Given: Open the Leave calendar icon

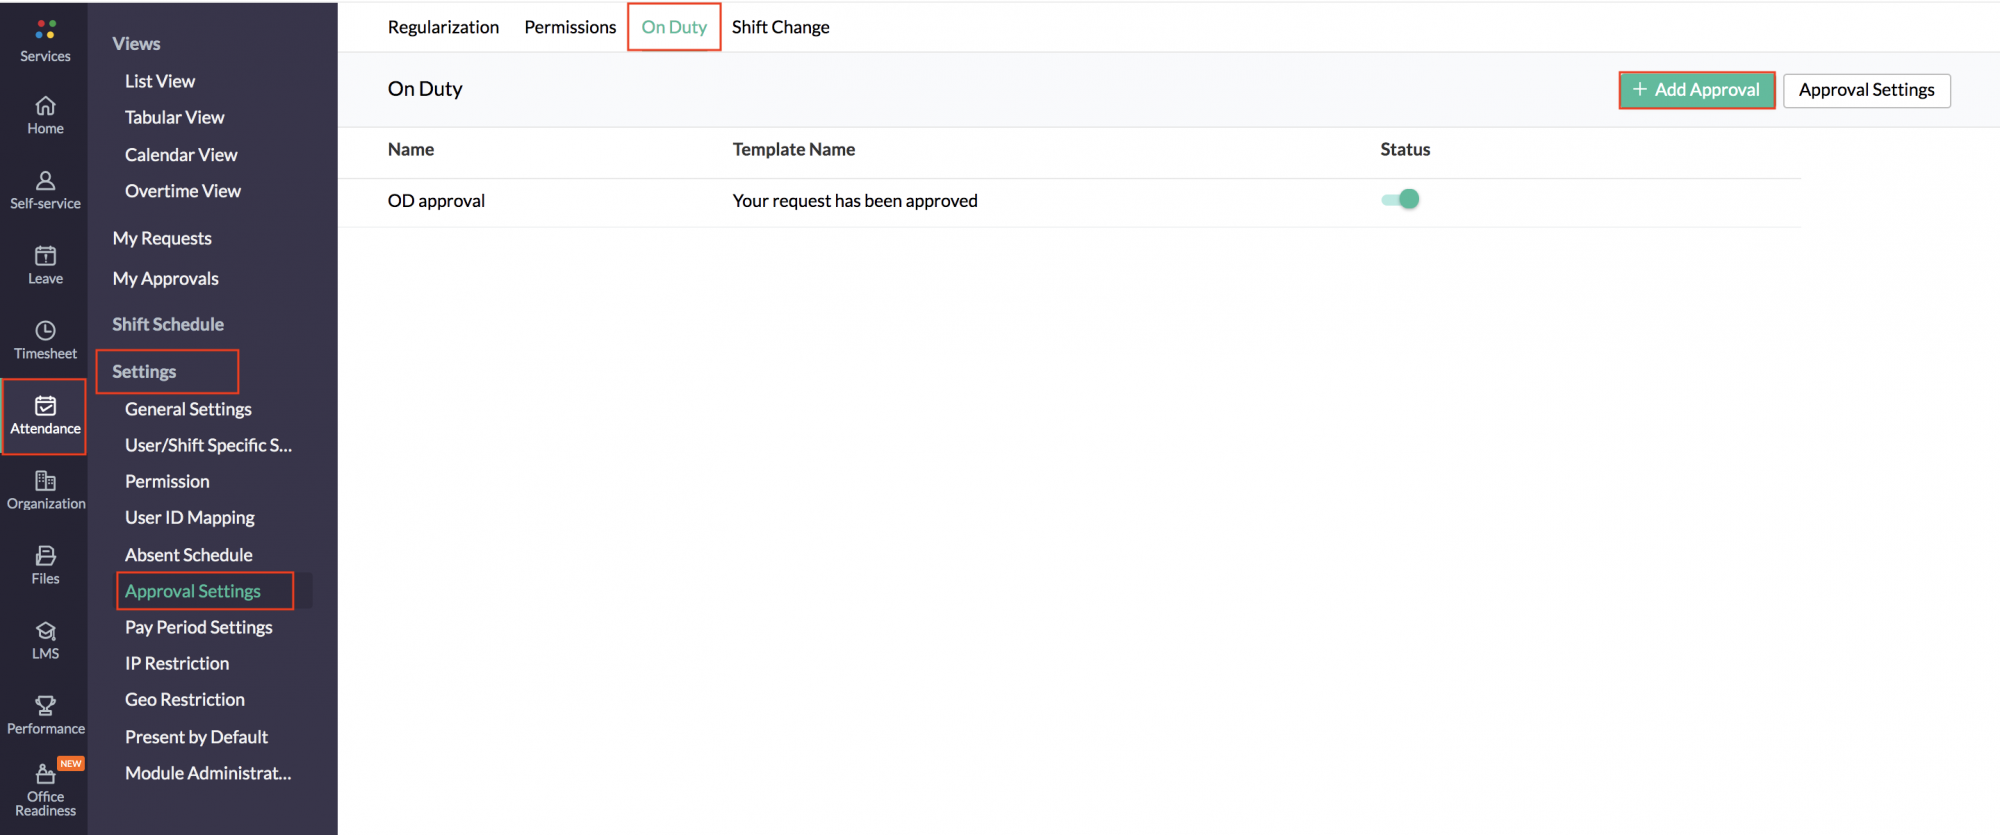Looking at the screenshot, I should pos(45,256).
